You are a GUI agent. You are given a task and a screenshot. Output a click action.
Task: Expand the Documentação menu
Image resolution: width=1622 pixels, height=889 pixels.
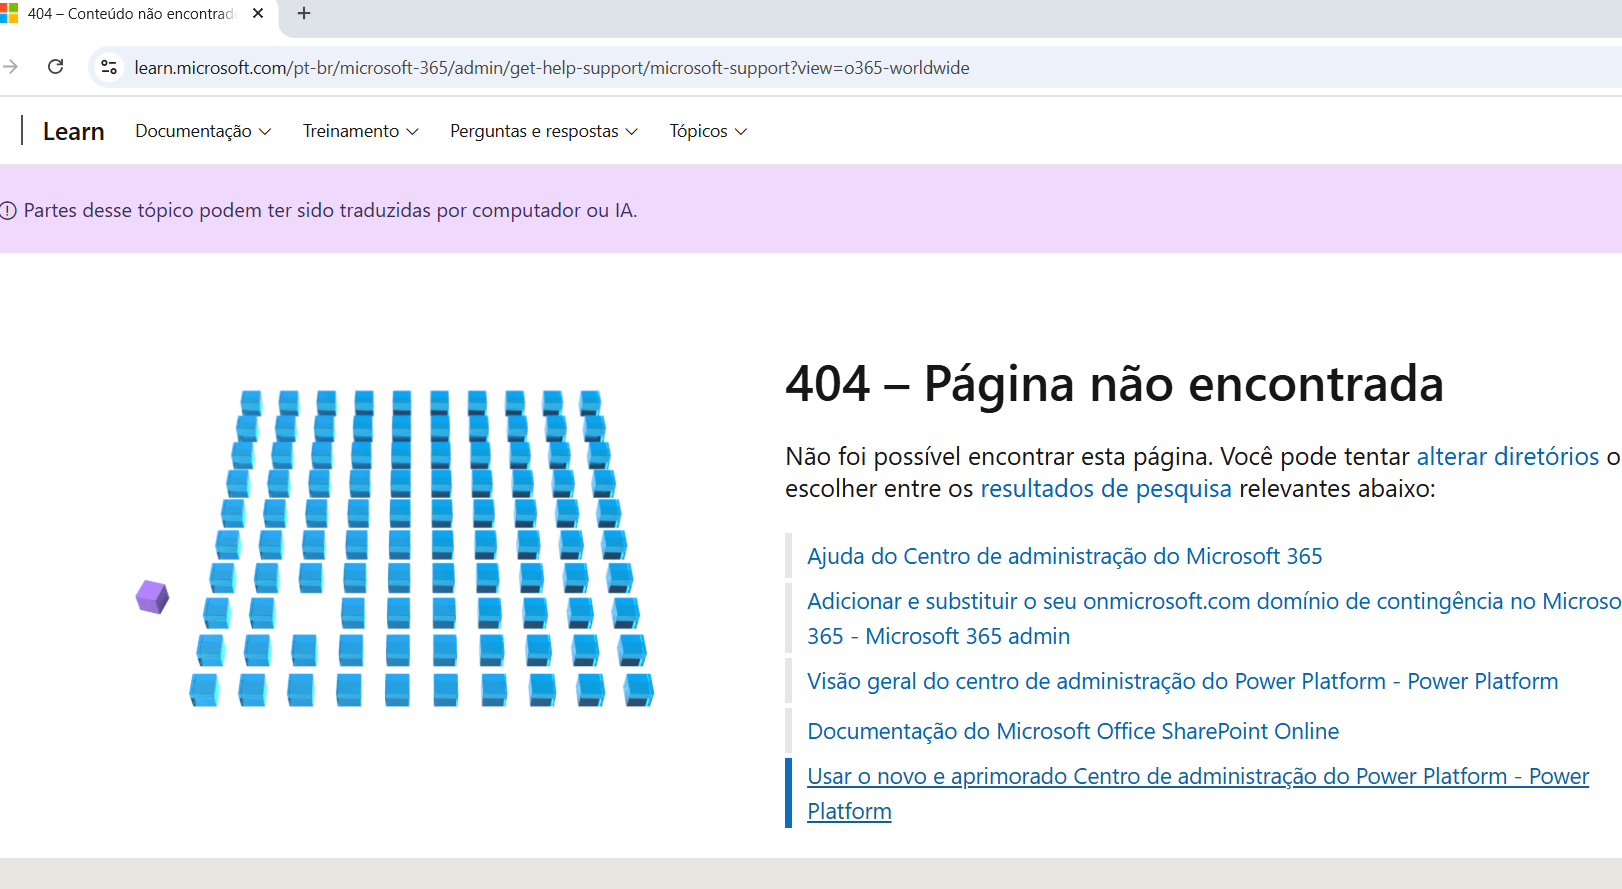tap(203, 131)
